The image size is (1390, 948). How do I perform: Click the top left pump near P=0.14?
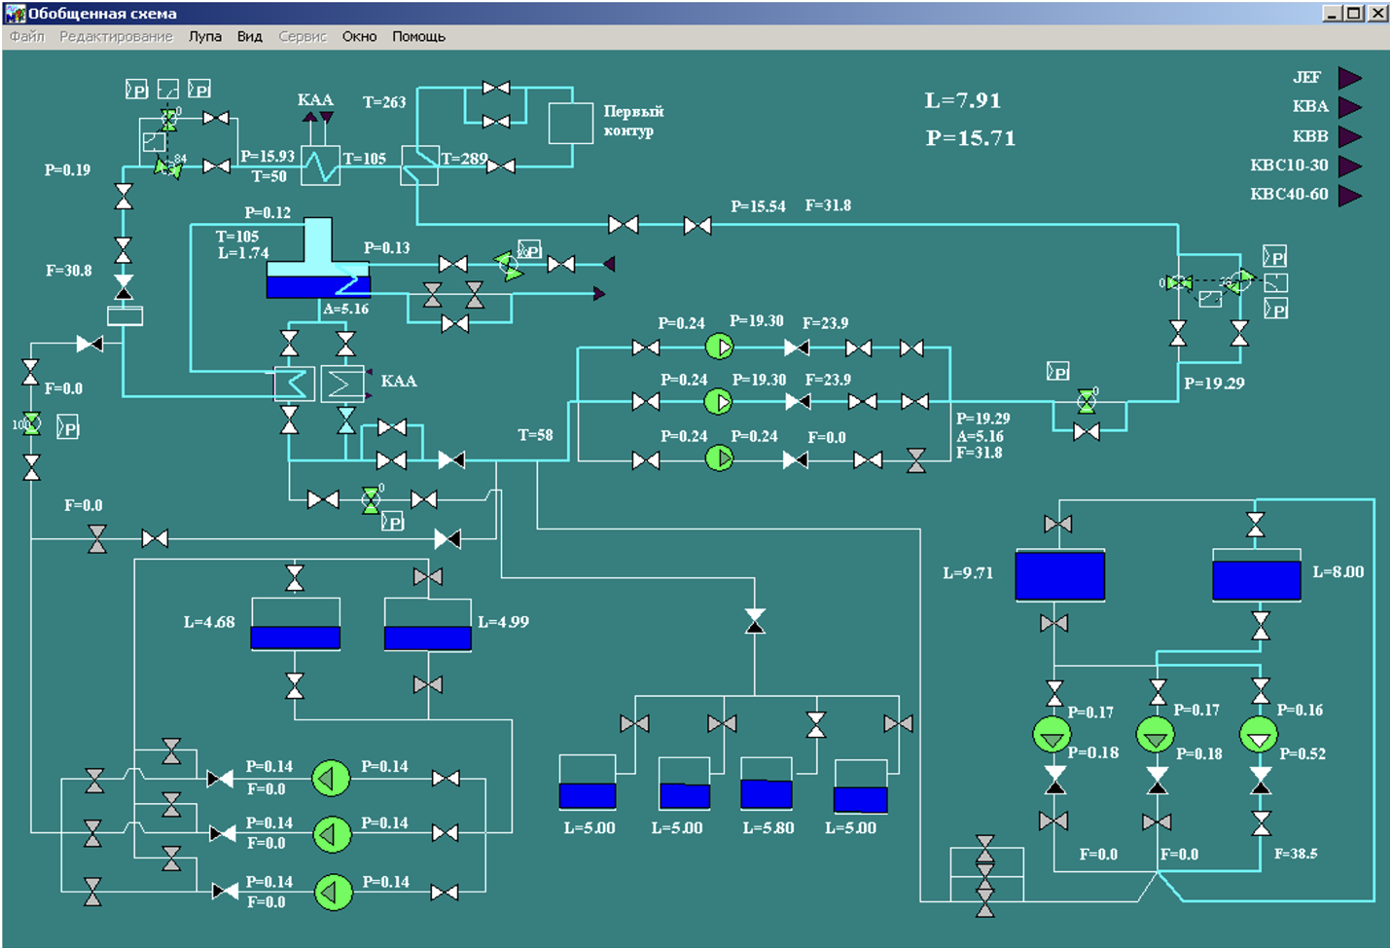click(331, 778)
